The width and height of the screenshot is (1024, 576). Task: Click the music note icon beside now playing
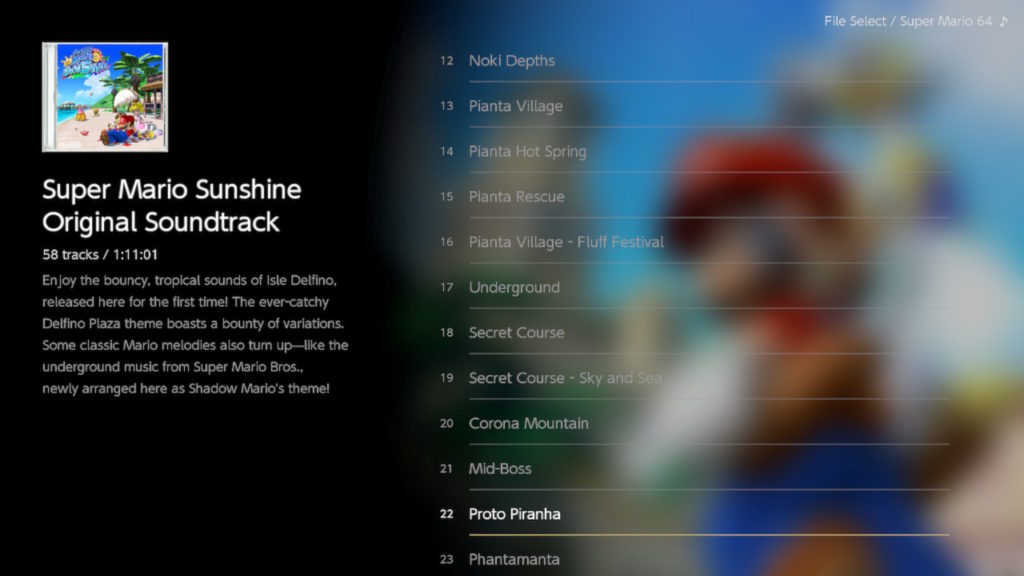1004,22
